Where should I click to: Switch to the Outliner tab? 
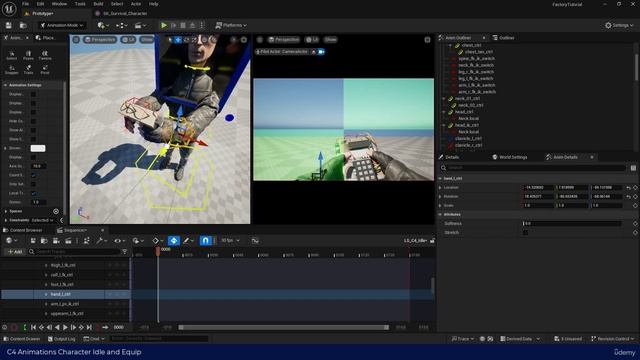pos(504,38)
